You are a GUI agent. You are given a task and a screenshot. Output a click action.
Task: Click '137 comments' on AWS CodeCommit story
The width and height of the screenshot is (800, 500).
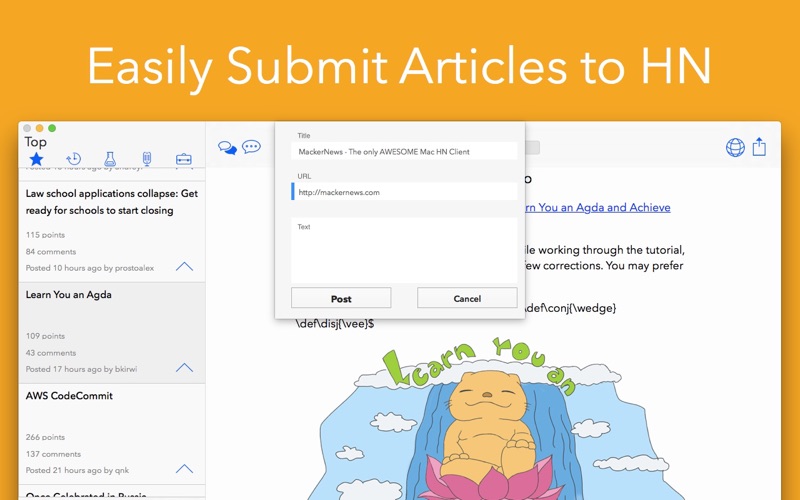click(x=53, y=454)
